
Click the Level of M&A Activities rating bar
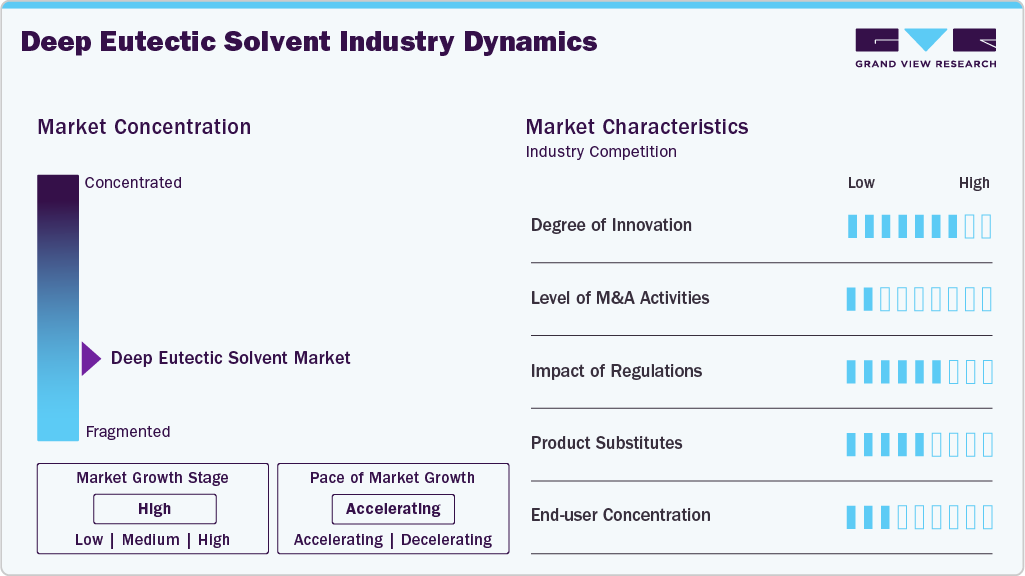click(919, 299)
